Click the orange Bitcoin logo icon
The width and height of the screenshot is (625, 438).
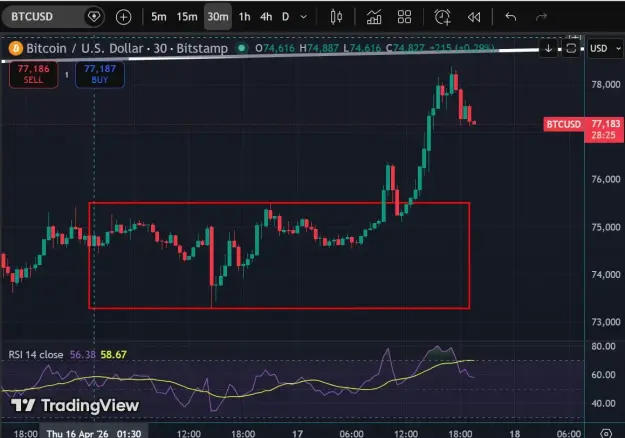click(16, 49)
